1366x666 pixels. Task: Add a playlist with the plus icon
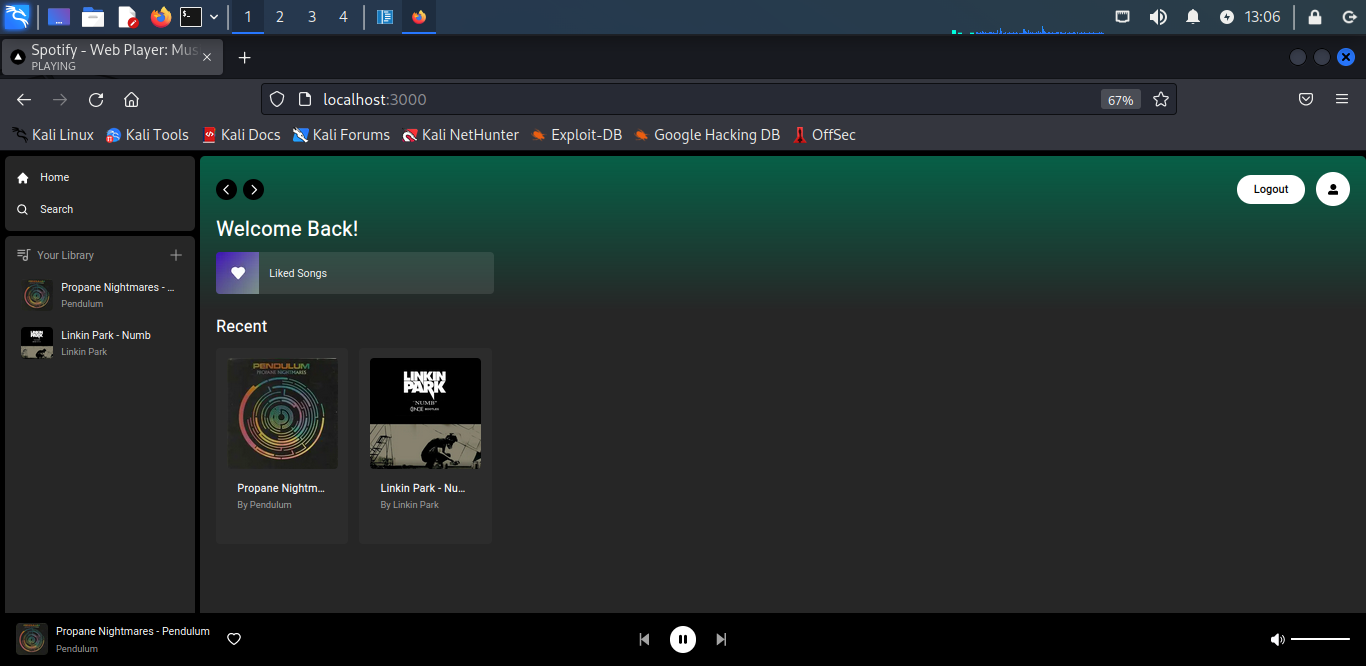coord(176,255)
